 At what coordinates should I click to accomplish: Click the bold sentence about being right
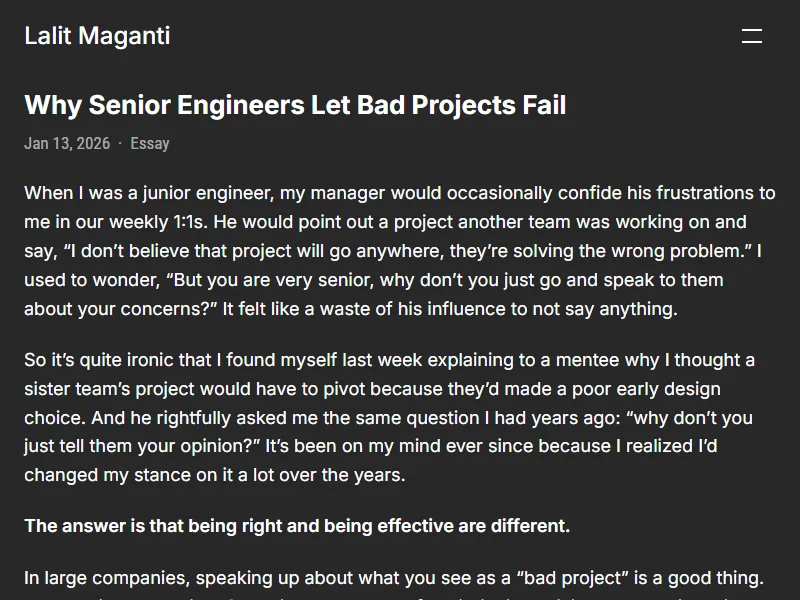click(297, 525)
